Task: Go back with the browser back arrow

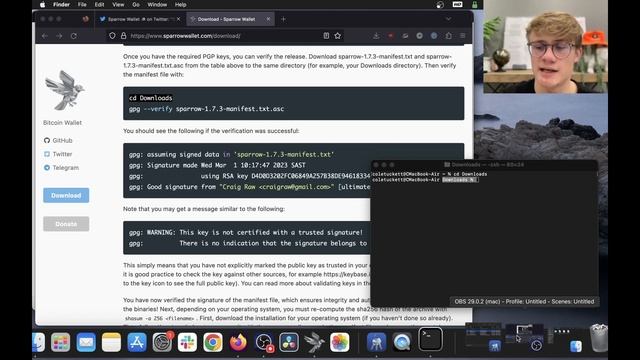Action: (x=44, y=36)
